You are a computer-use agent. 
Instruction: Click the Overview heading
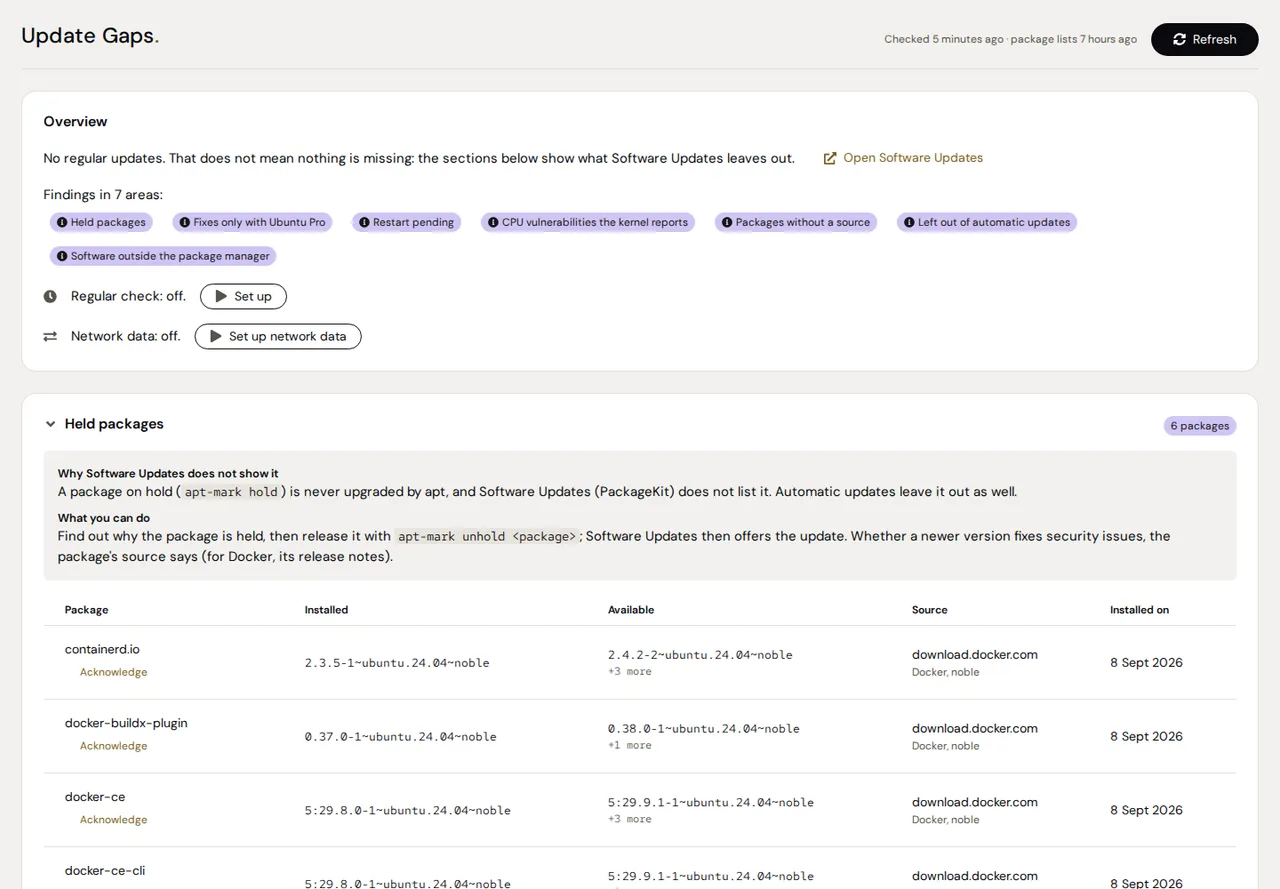point(75,122)
